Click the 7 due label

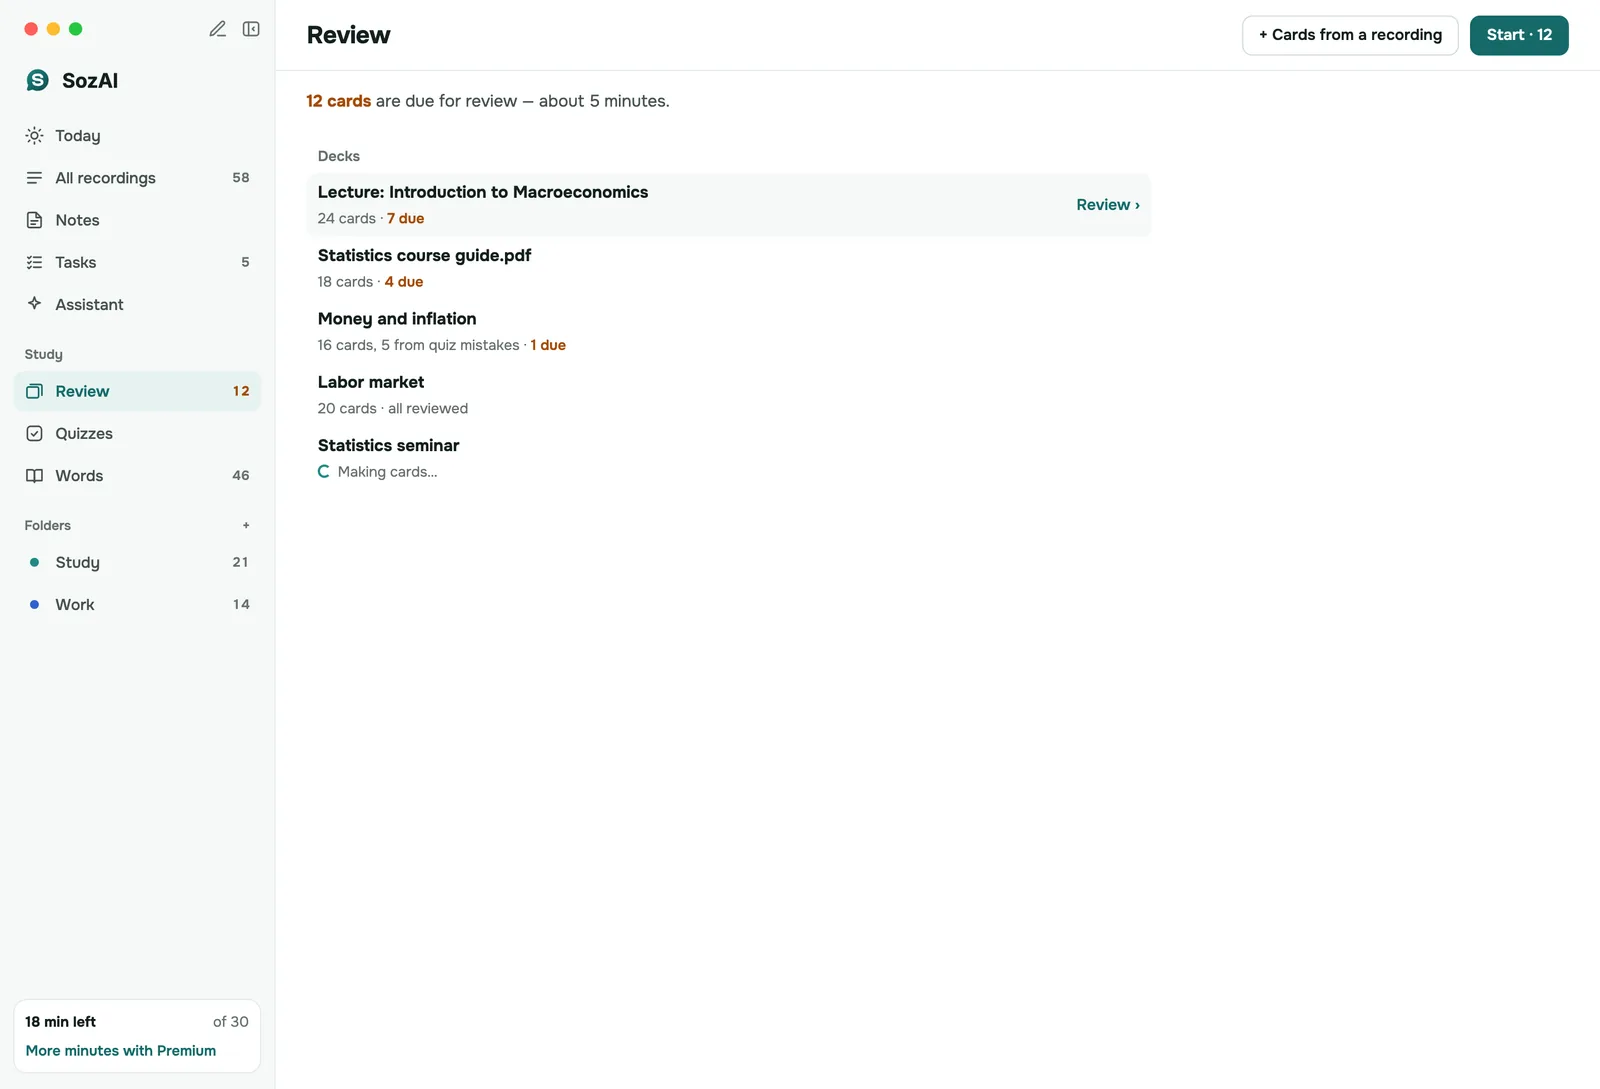pos(406,218)
